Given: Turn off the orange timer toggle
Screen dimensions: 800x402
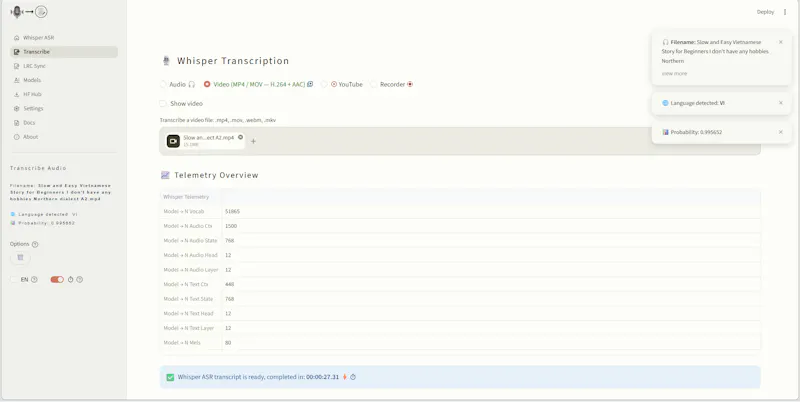Looking at the screenshot, I should [x=57, y=280].
